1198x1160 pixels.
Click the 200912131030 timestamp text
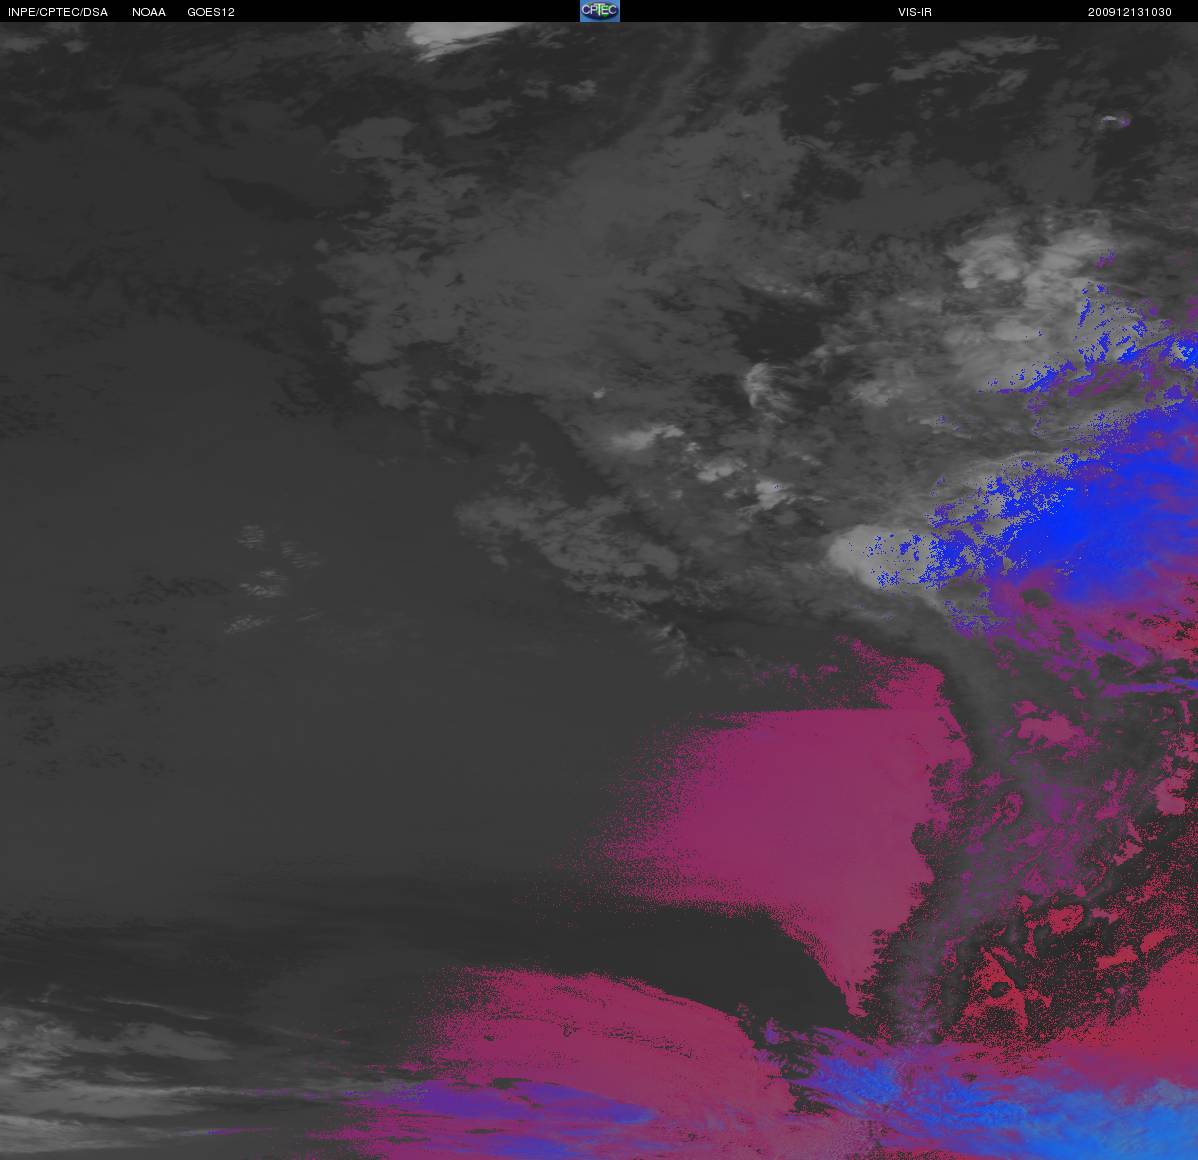click(1129, 12)
